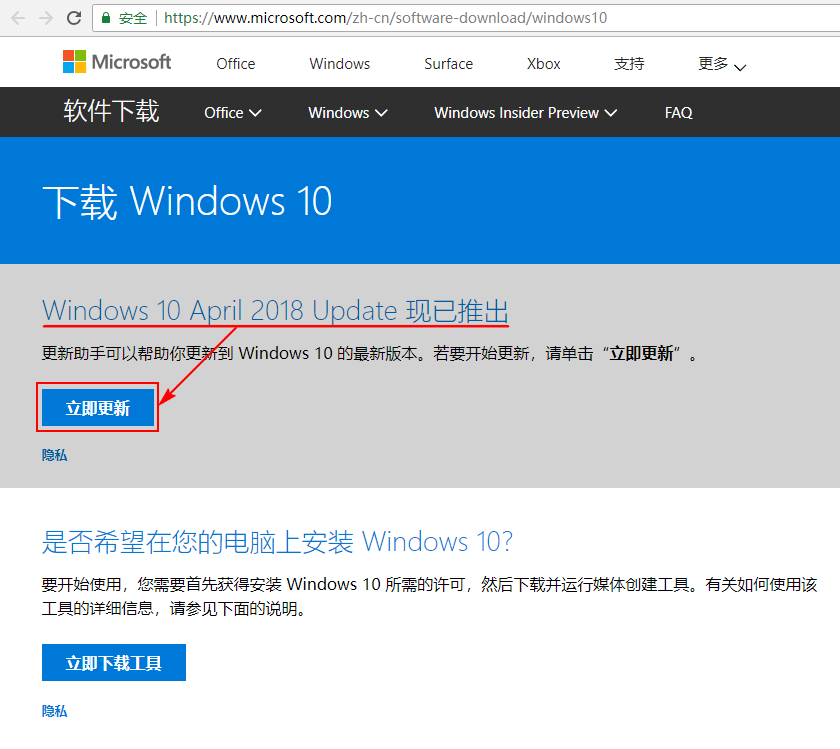Open 支持 in the top navigation
The width and height of the screenshot is (840, 749).
click(629, 64)
